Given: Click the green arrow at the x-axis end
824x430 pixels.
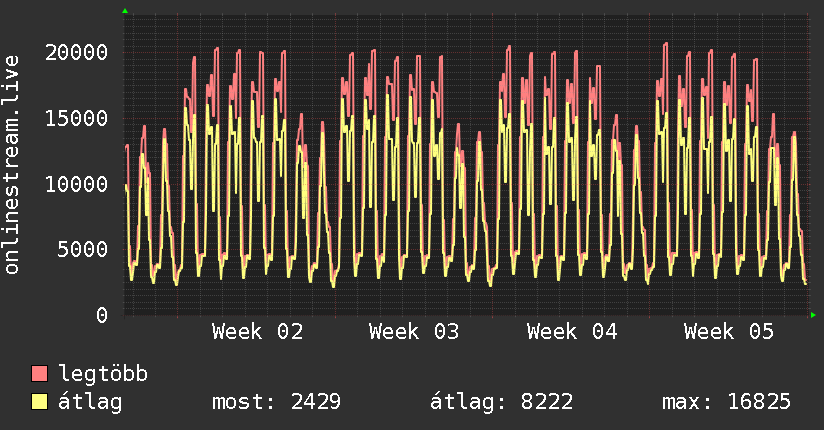Looking at the screenshot, I should click(813, 315).
